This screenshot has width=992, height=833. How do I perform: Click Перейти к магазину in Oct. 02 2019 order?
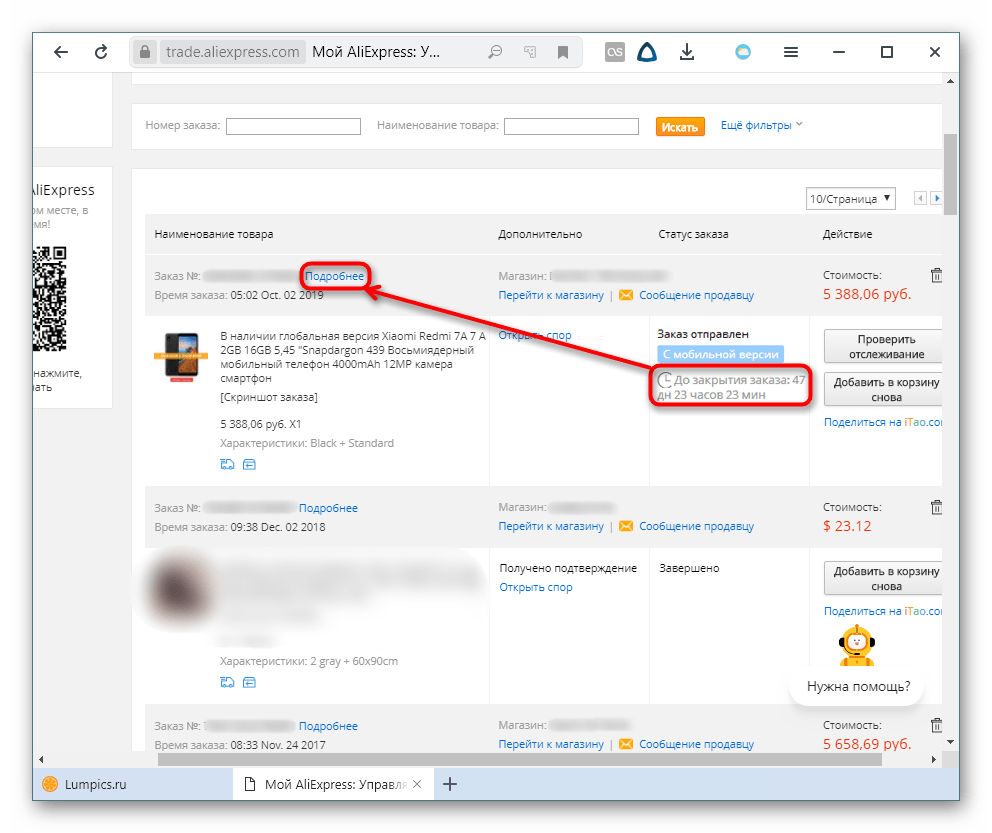pos(551,295)
